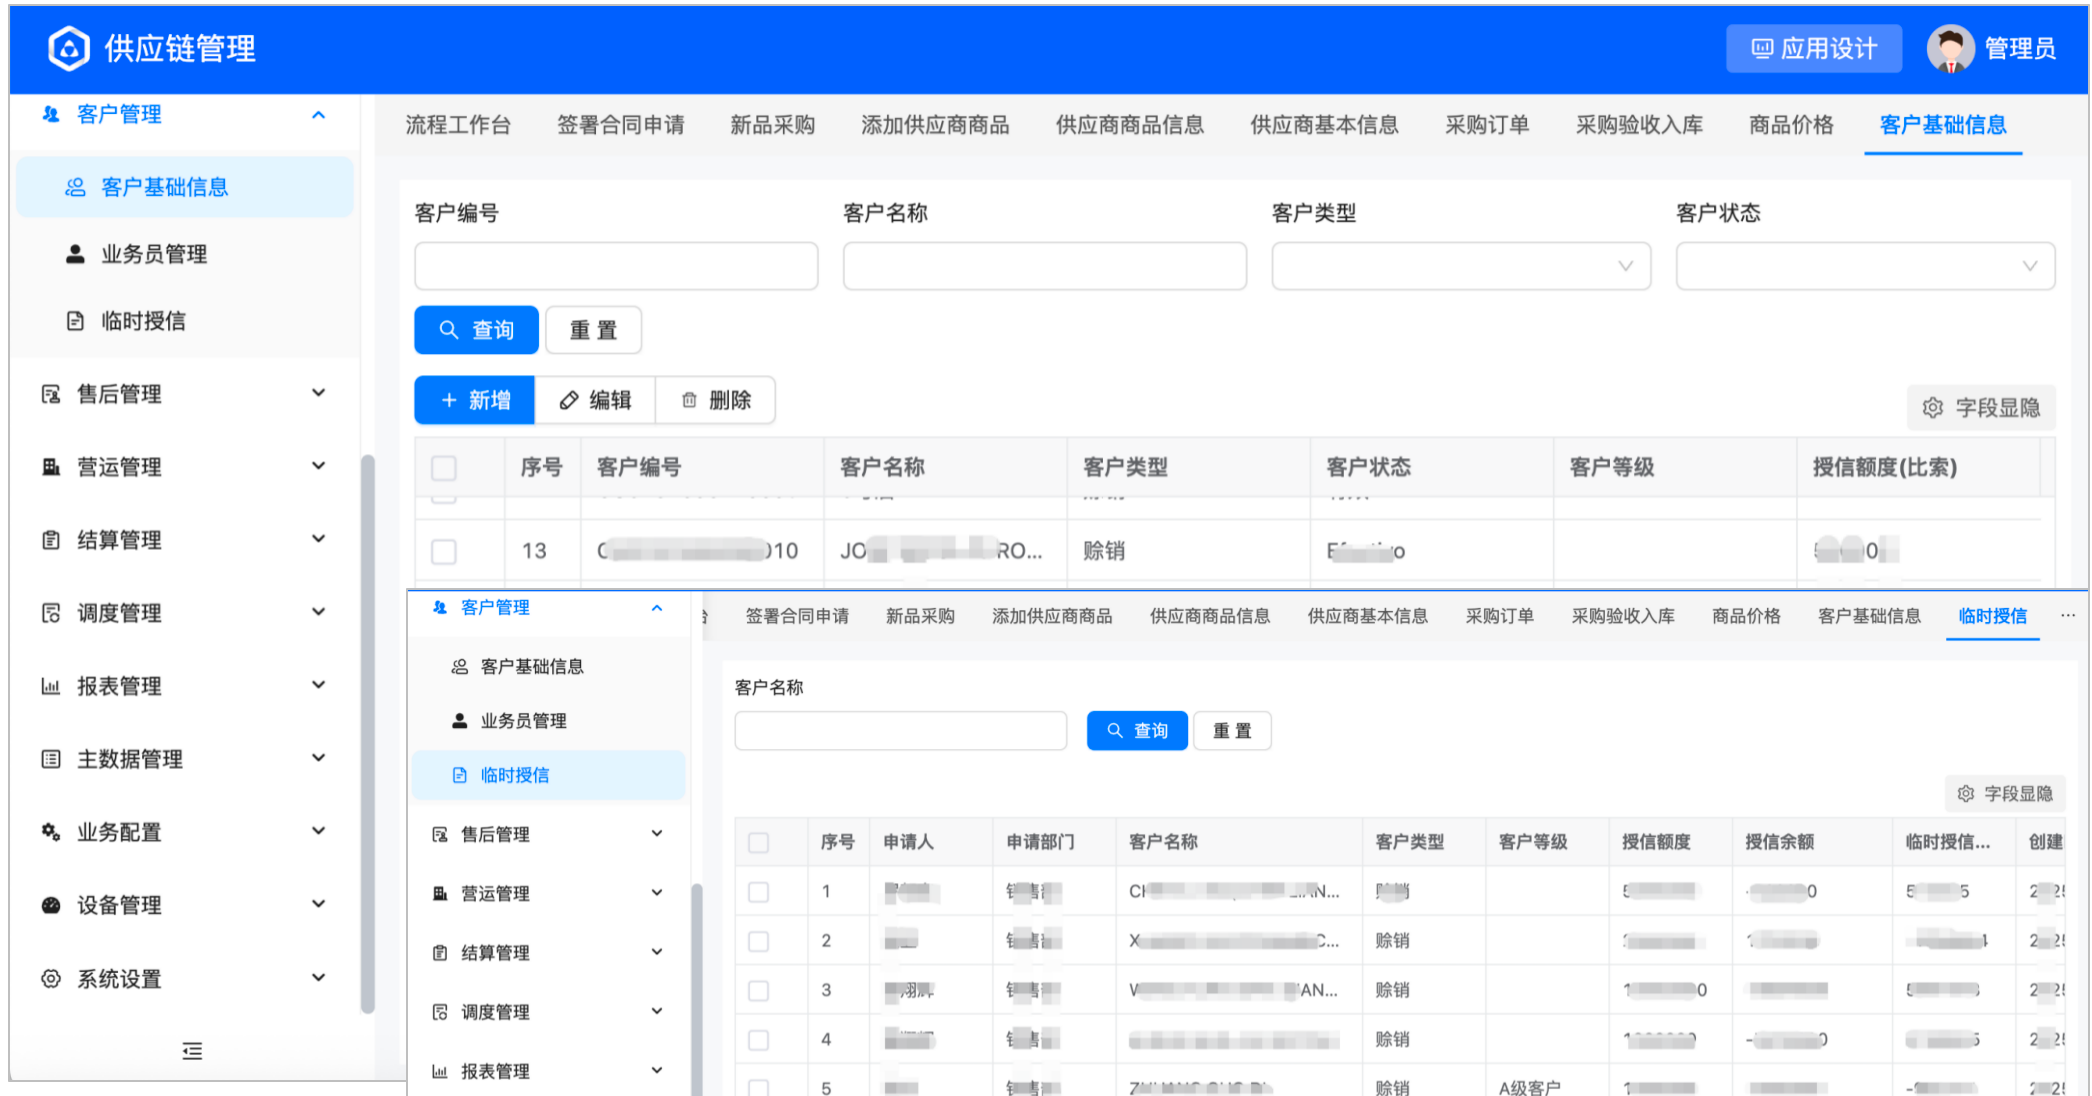Click the 调度管理 icon in the lower sidebar
This screenshot has height=1096, width=2092.
coord(439,1012)
